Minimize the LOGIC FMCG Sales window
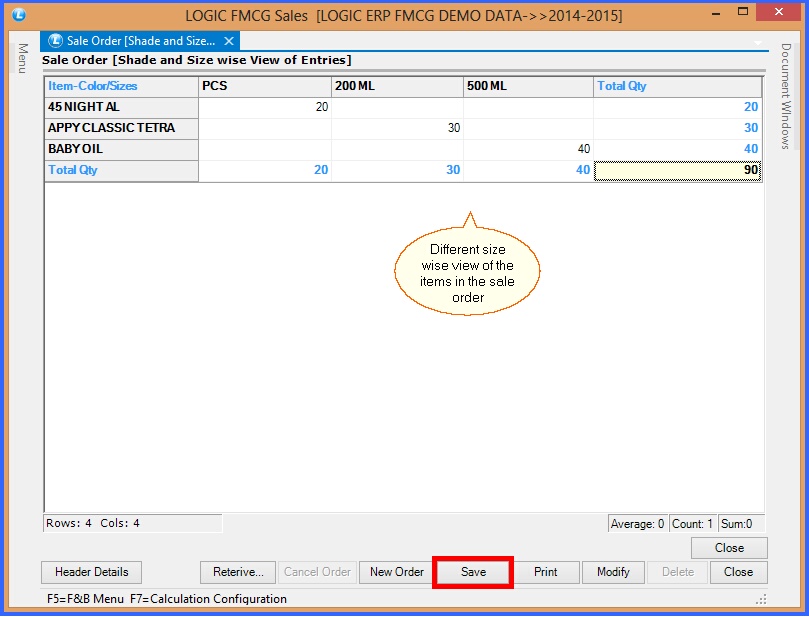This screenshot has width=809, height=617. (716, 13)
